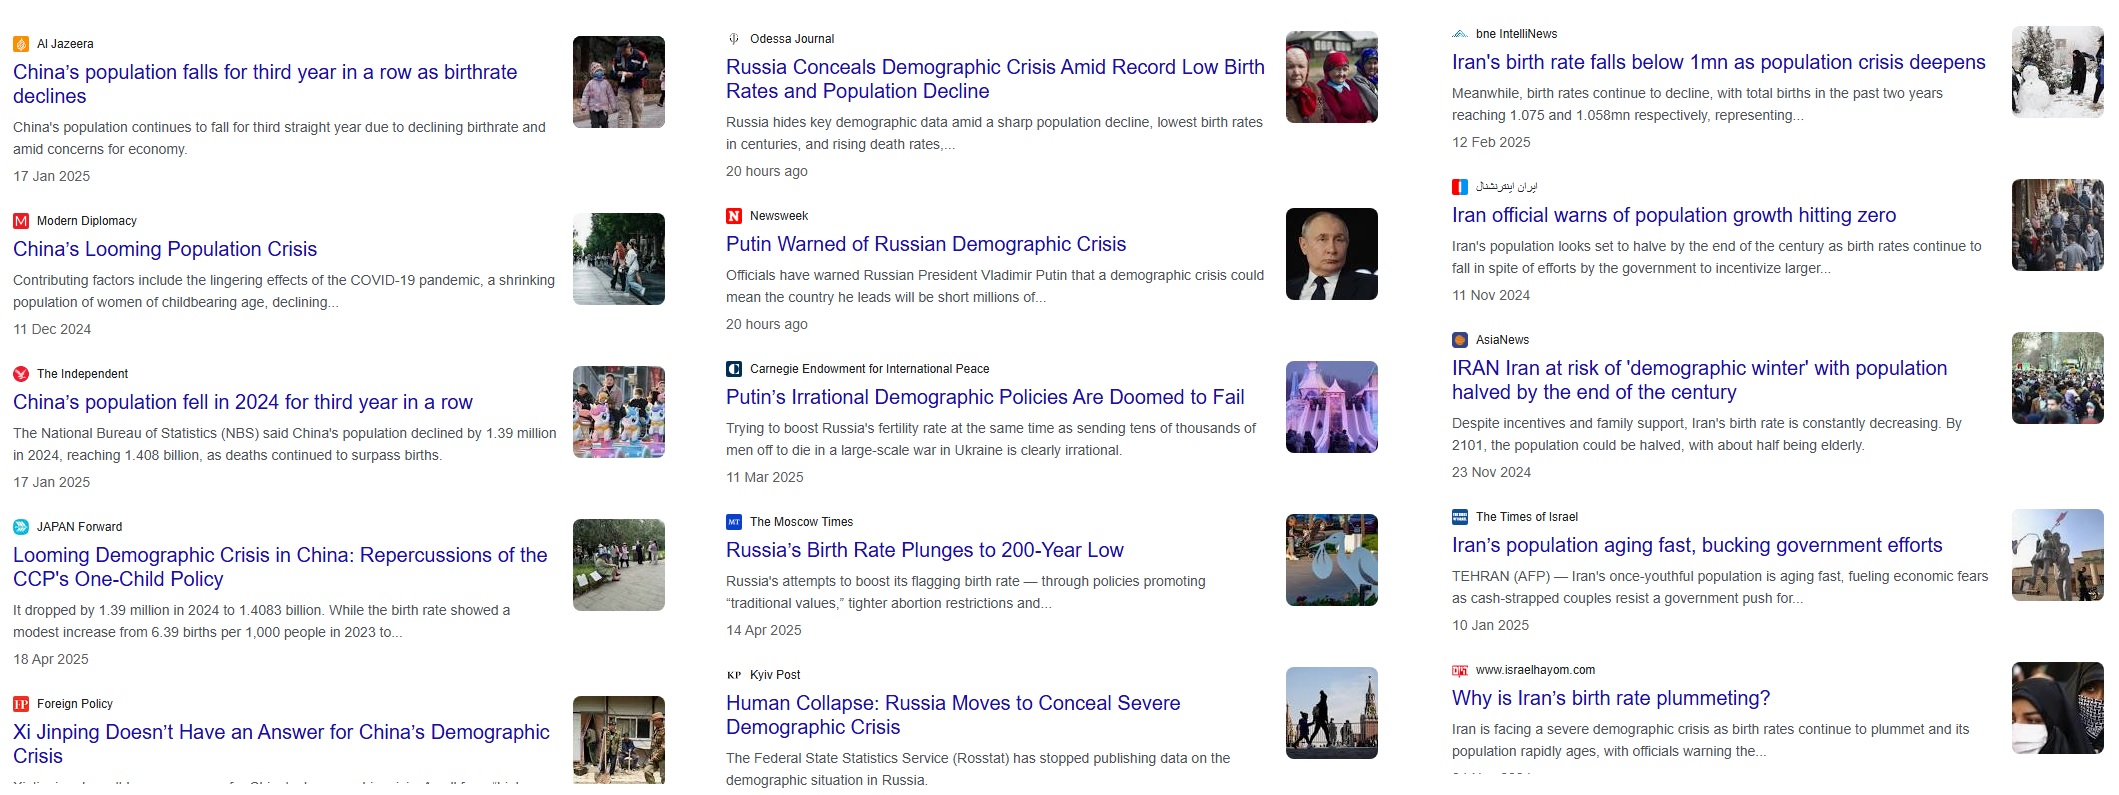Screen dimensions: 2119x795
Task: Open Iran 'demographic winter' AsiaNews headline
Action: pyautogui.click(x=1700, y=380)
